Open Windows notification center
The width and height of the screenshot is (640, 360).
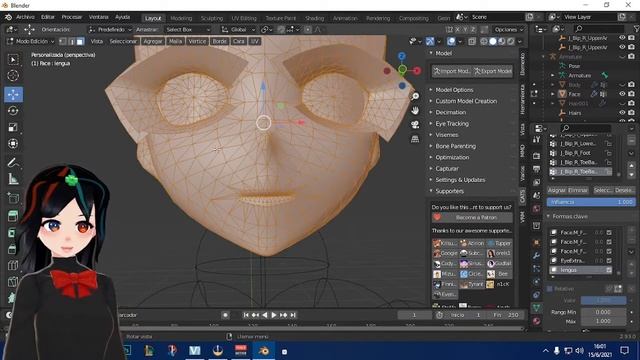pyautogui.click(x=624, y=351)
